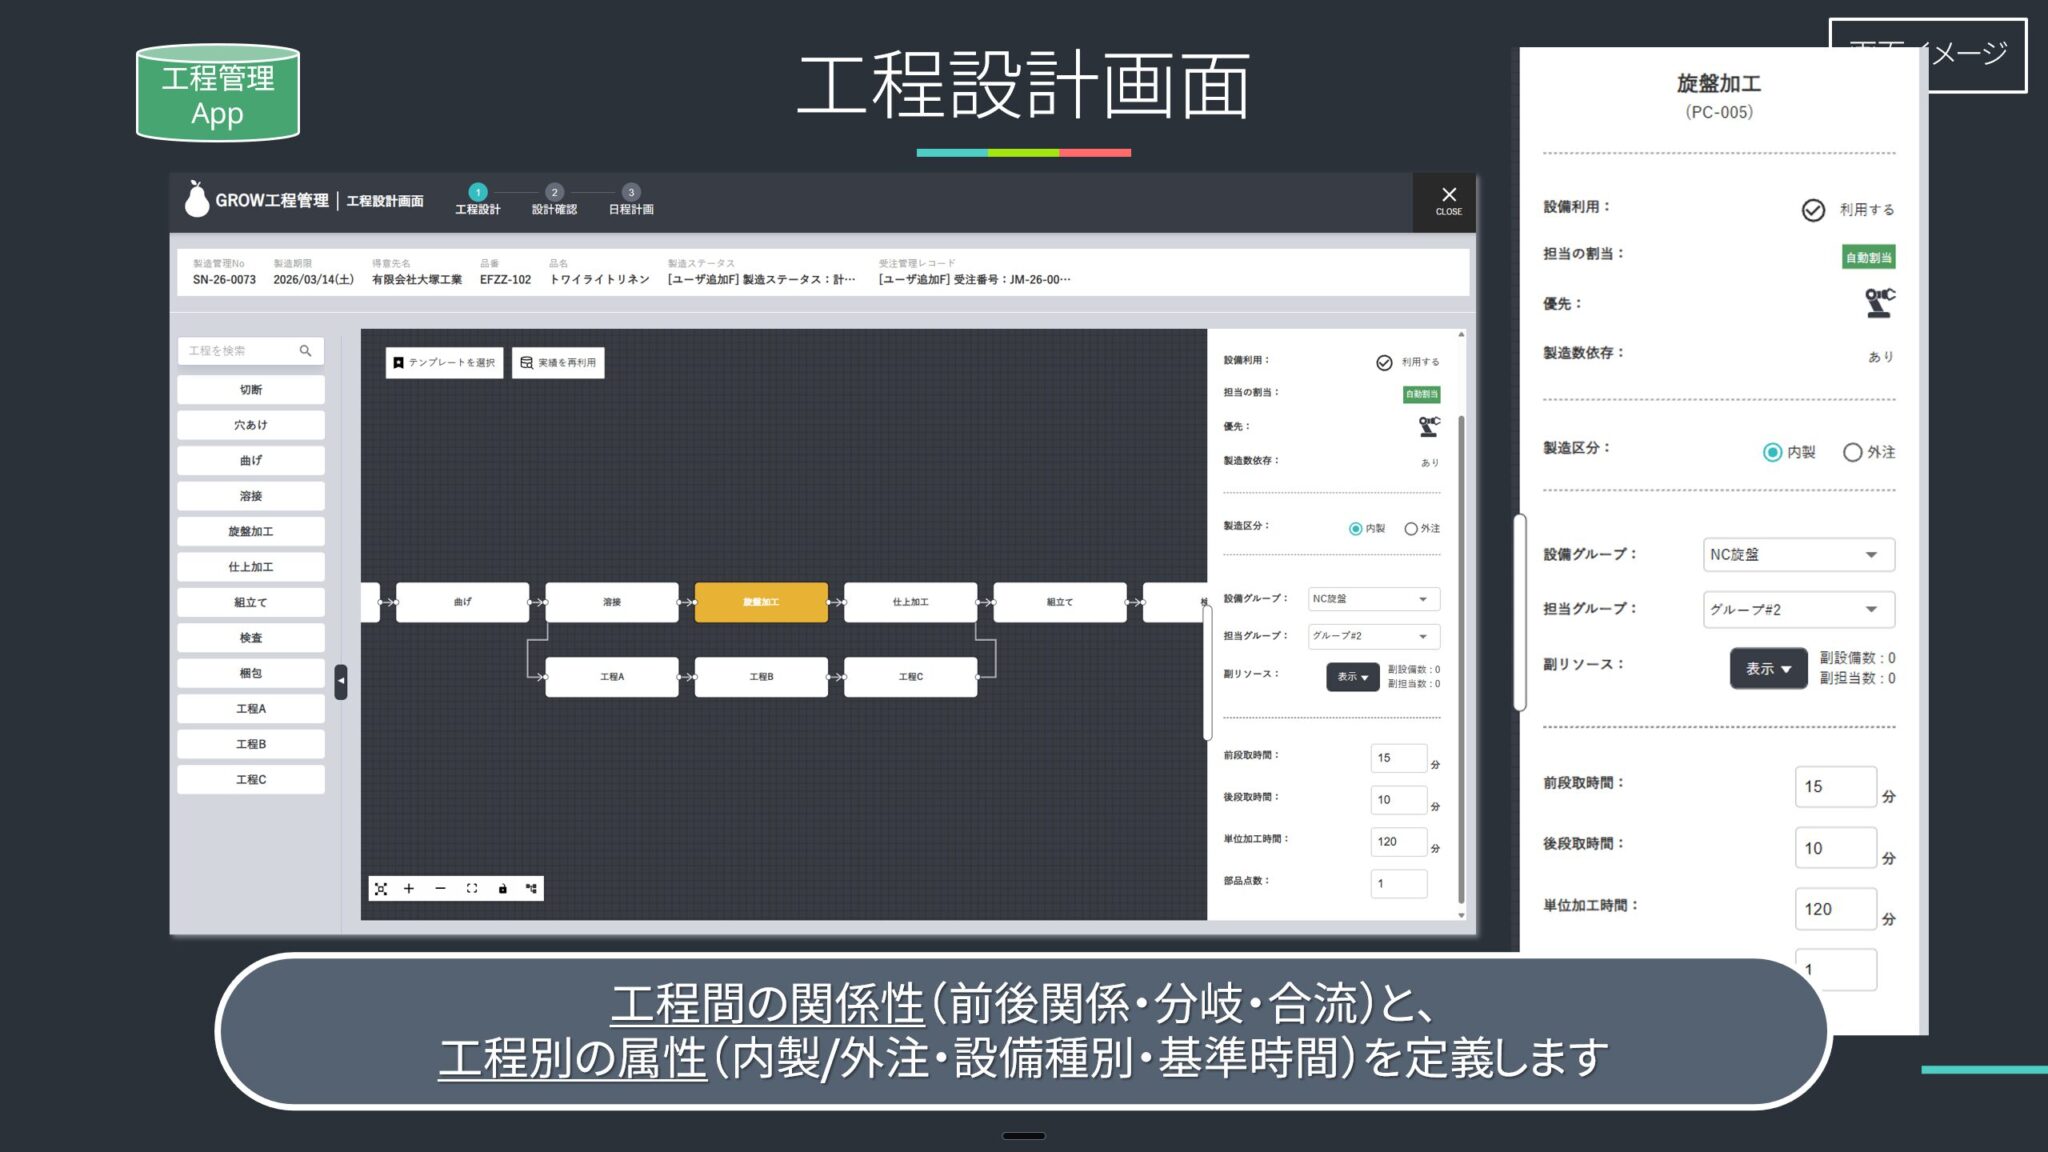Click the search magnifier in 工程を検索 box
2048x1152 pixels.
click(305, 351)
